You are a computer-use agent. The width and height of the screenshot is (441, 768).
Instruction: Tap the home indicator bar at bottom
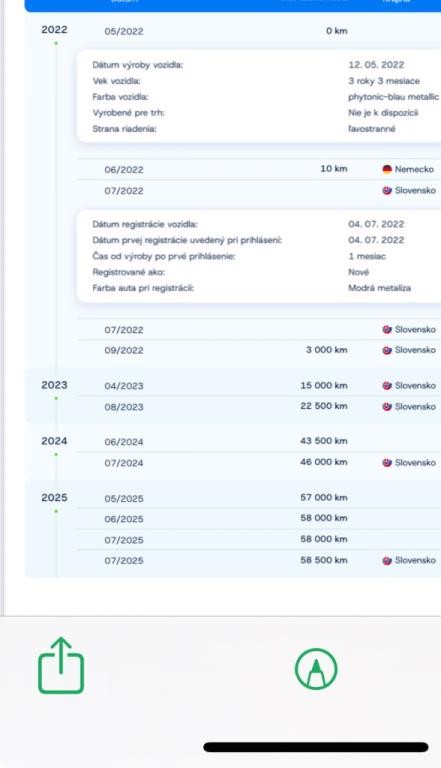[316, 747]
